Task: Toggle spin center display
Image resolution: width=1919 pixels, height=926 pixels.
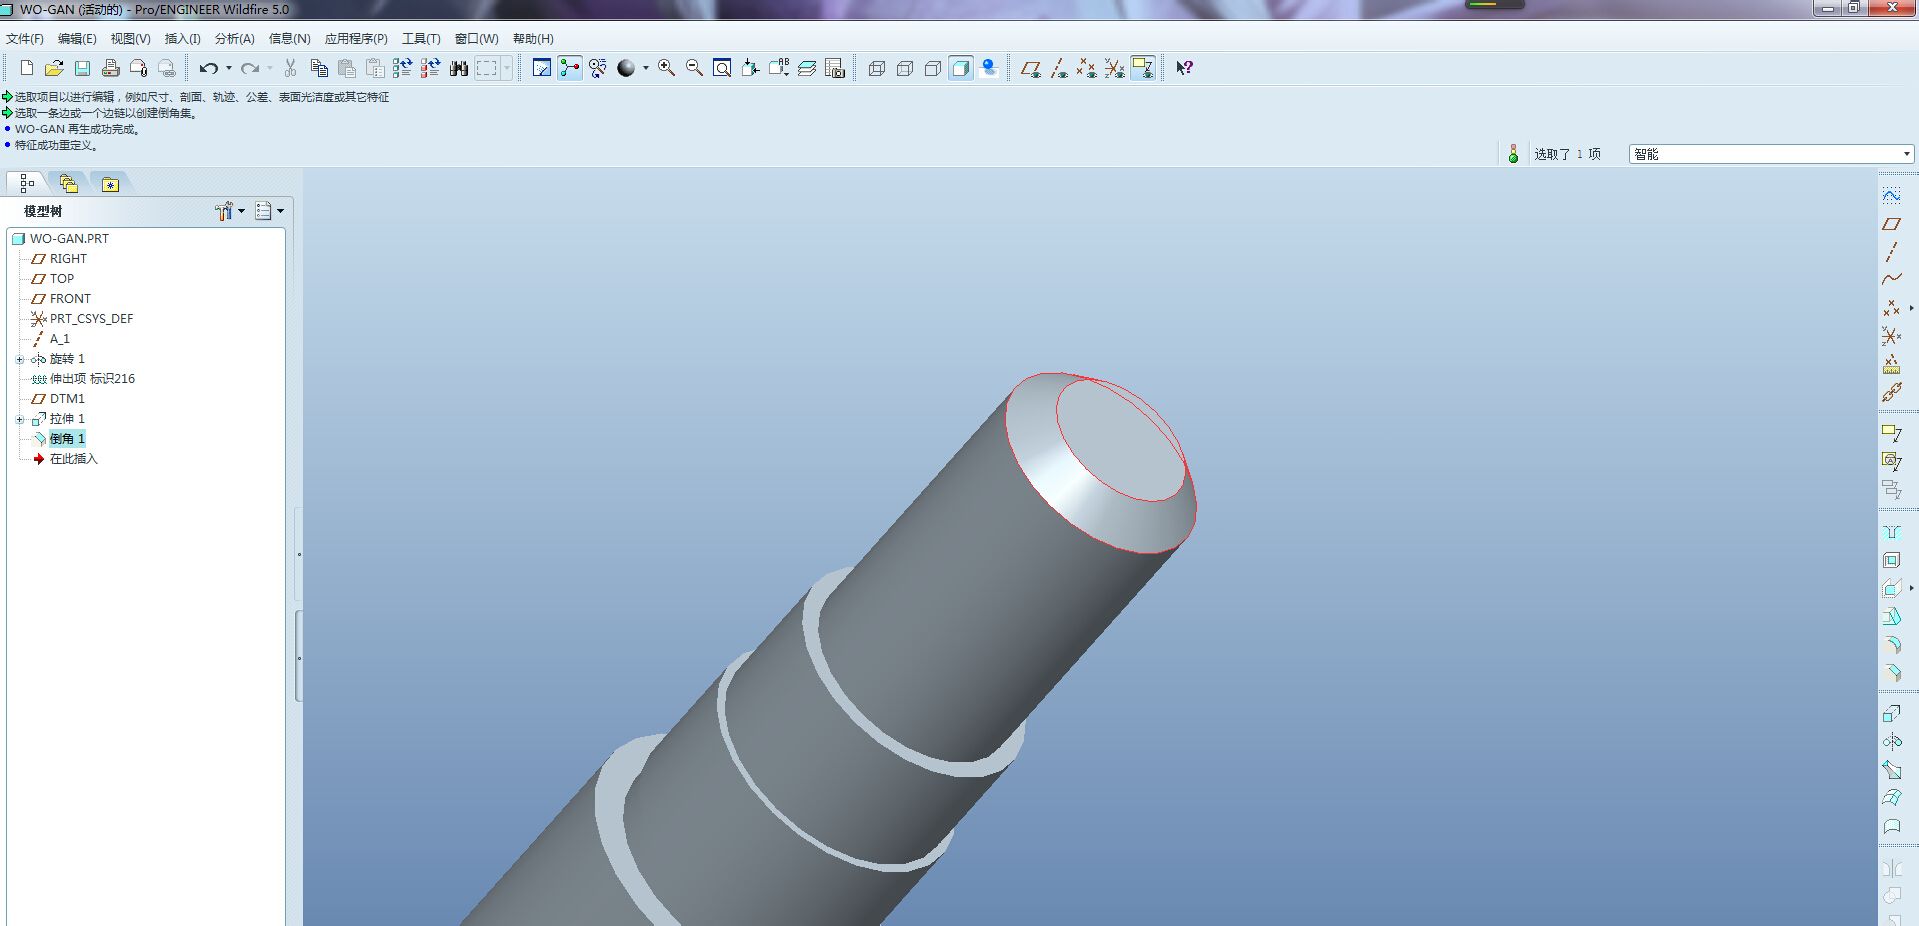Action: click(x=569, y=68)
